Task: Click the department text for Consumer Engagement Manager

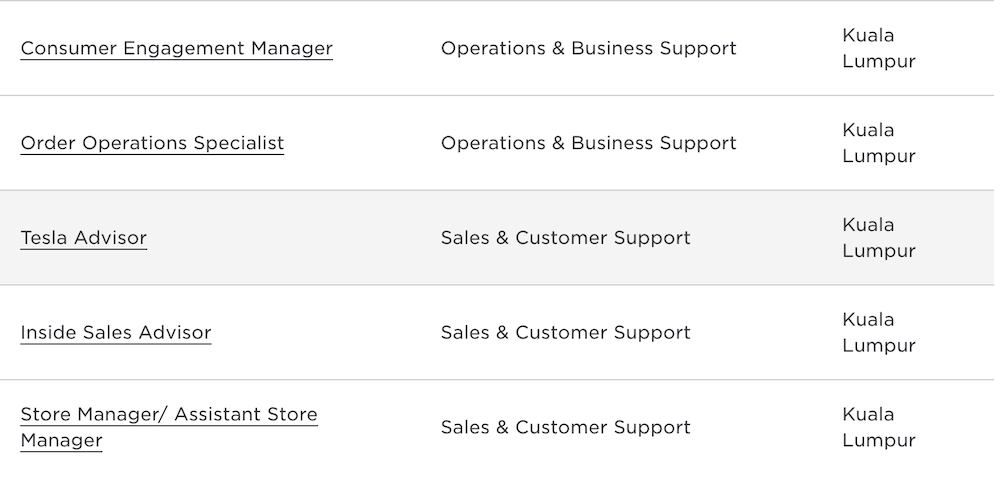Action: click(x=588, y=48)
